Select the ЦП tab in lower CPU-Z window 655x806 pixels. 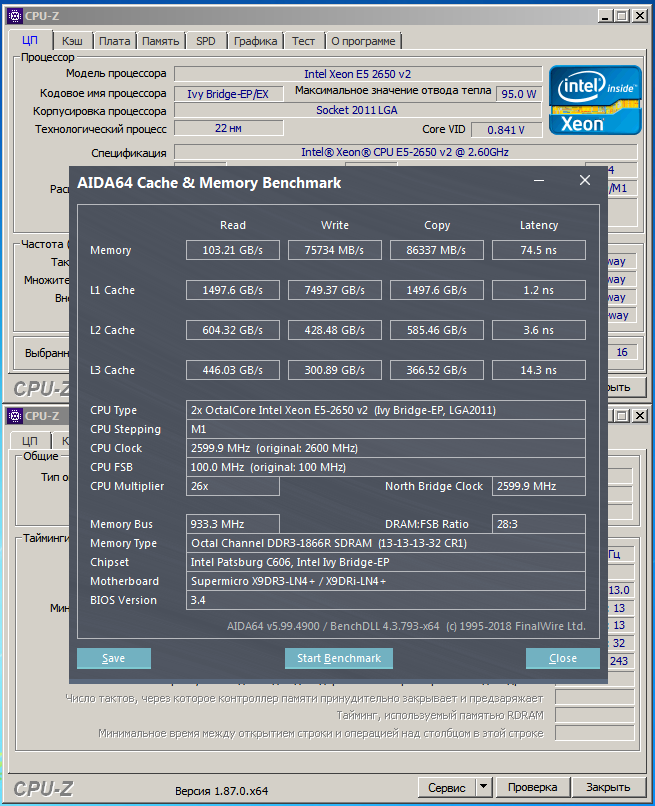30,441
